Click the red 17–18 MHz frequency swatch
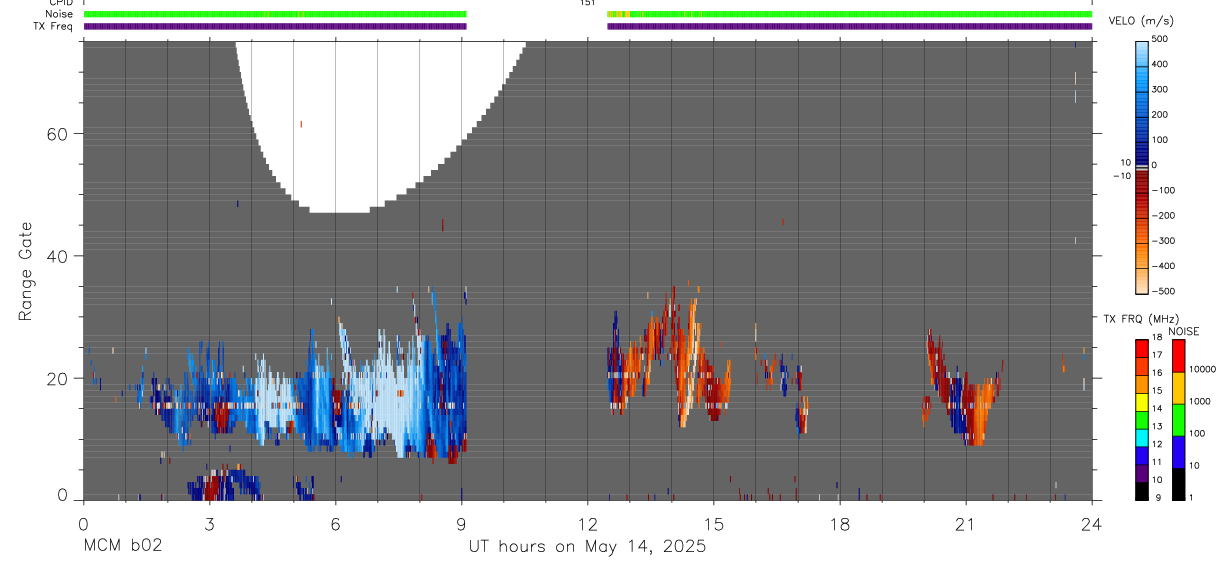The width and height of the screenshot is (1228, 567). pos(1142,348)
